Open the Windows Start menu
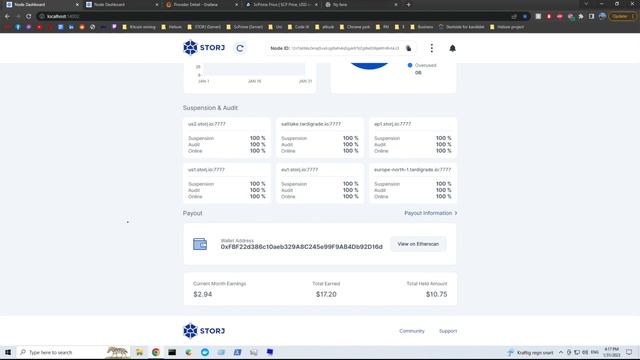 click(8, 352)
